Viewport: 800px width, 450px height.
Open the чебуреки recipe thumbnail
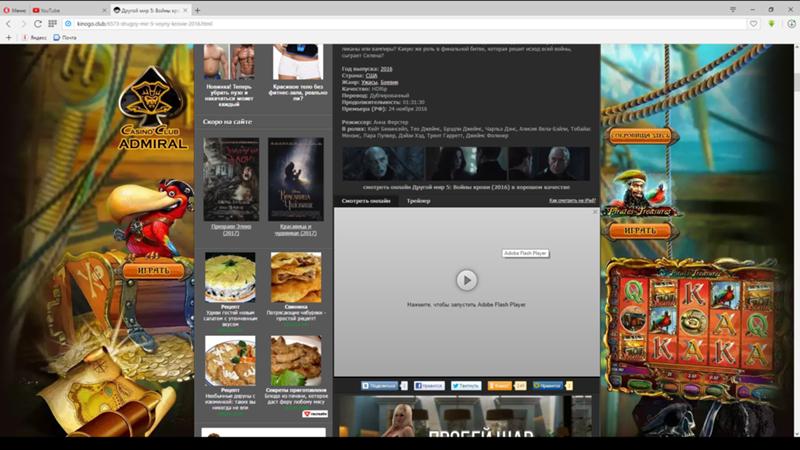(x=296, y=277)
